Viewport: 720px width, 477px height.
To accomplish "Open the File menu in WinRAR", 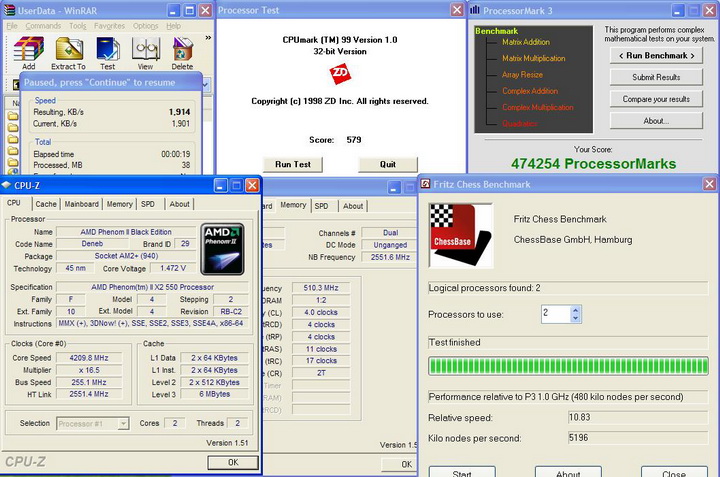I will pos(12,26).
